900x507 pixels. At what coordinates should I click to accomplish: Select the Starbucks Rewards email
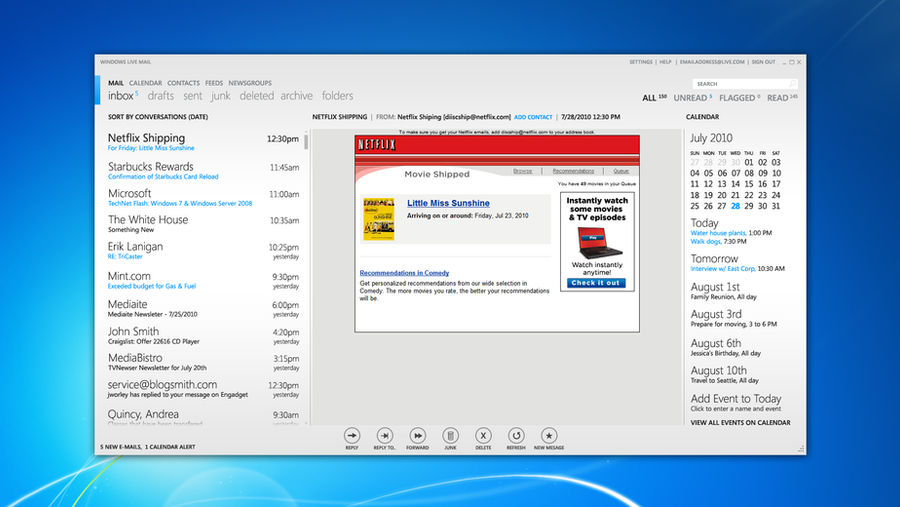click(x=204, y=171)
